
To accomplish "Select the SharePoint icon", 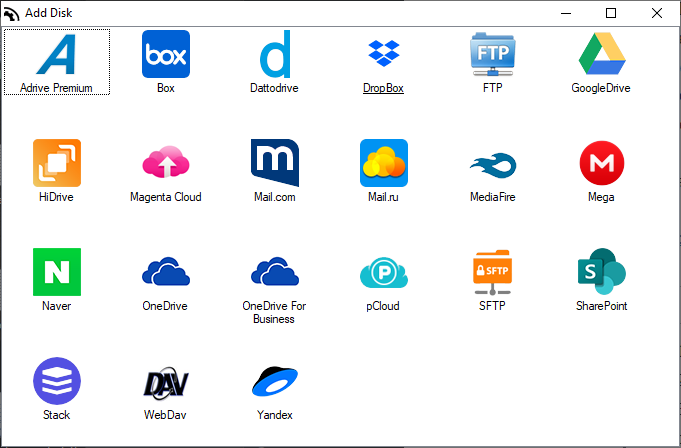I will click(602, 272).
